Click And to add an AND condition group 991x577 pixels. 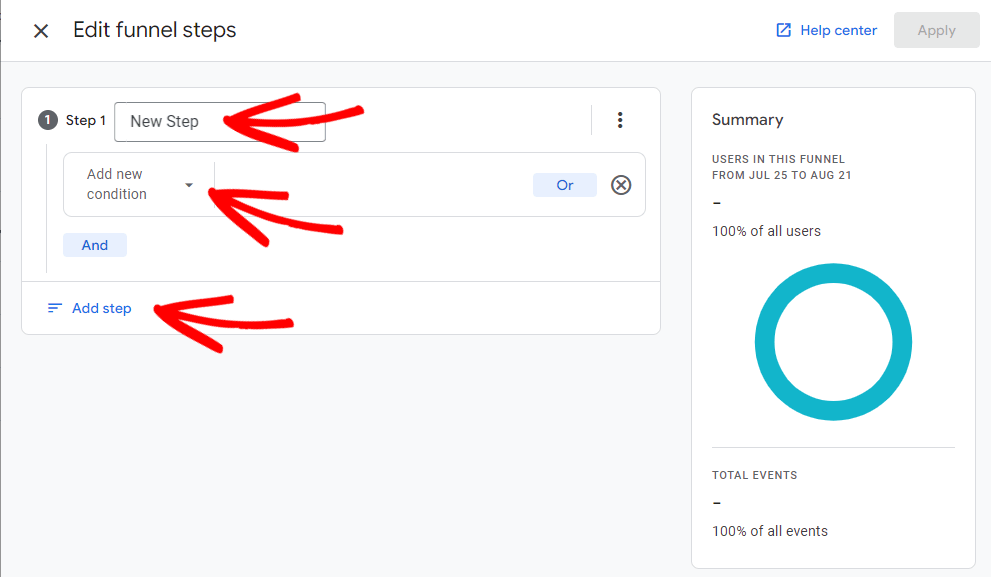(x=94, y=244)
